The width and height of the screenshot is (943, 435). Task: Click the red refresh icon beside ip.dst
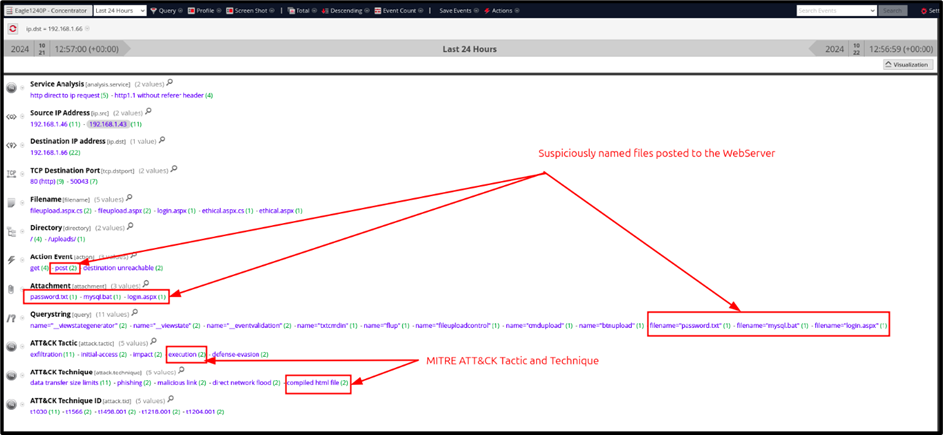pos(13,28)
